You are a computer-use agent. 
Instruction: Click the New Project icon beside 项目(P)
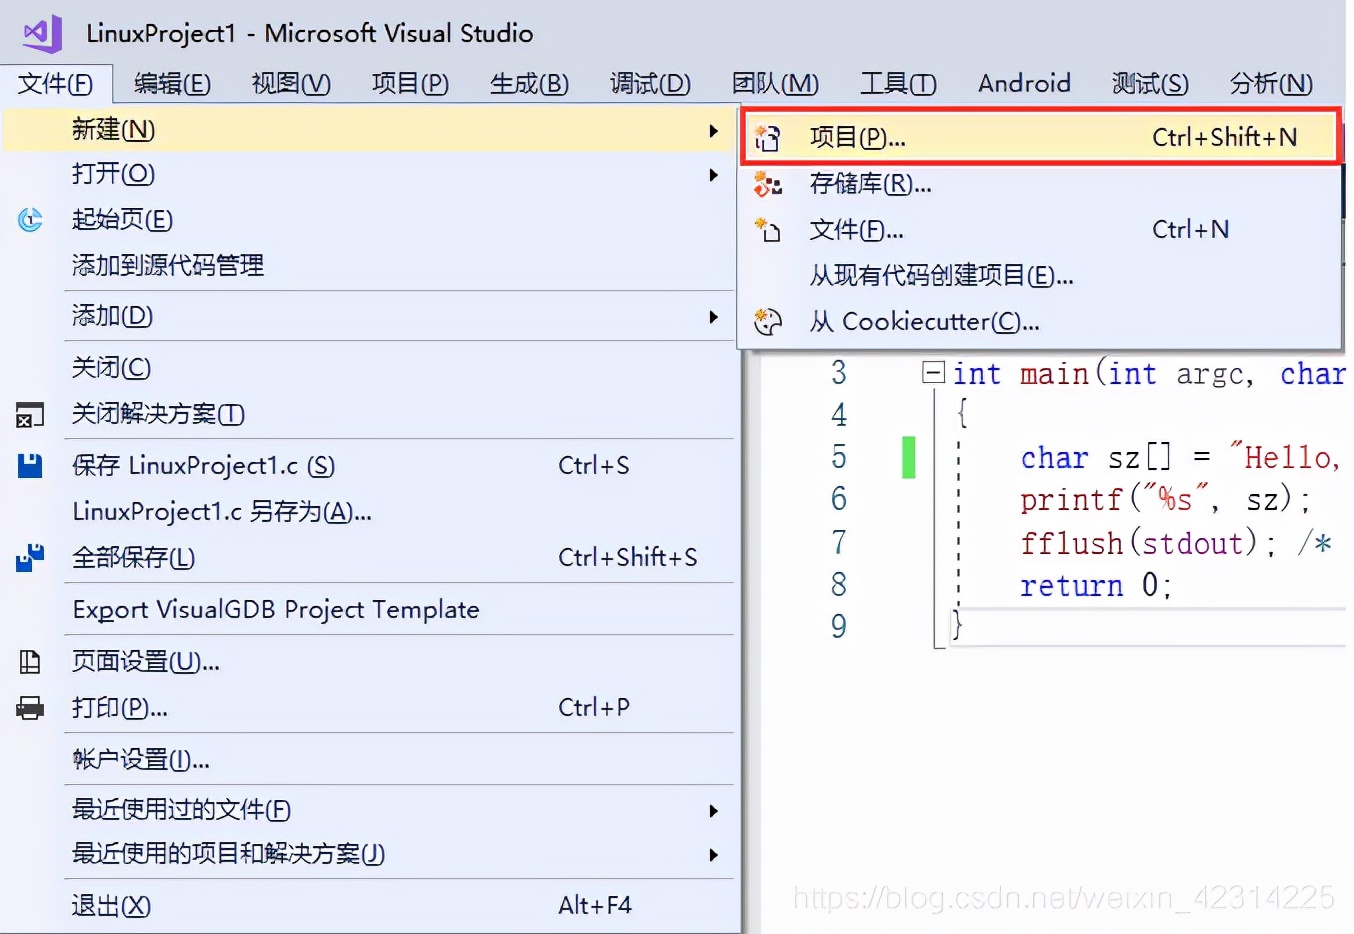(768, 137)
